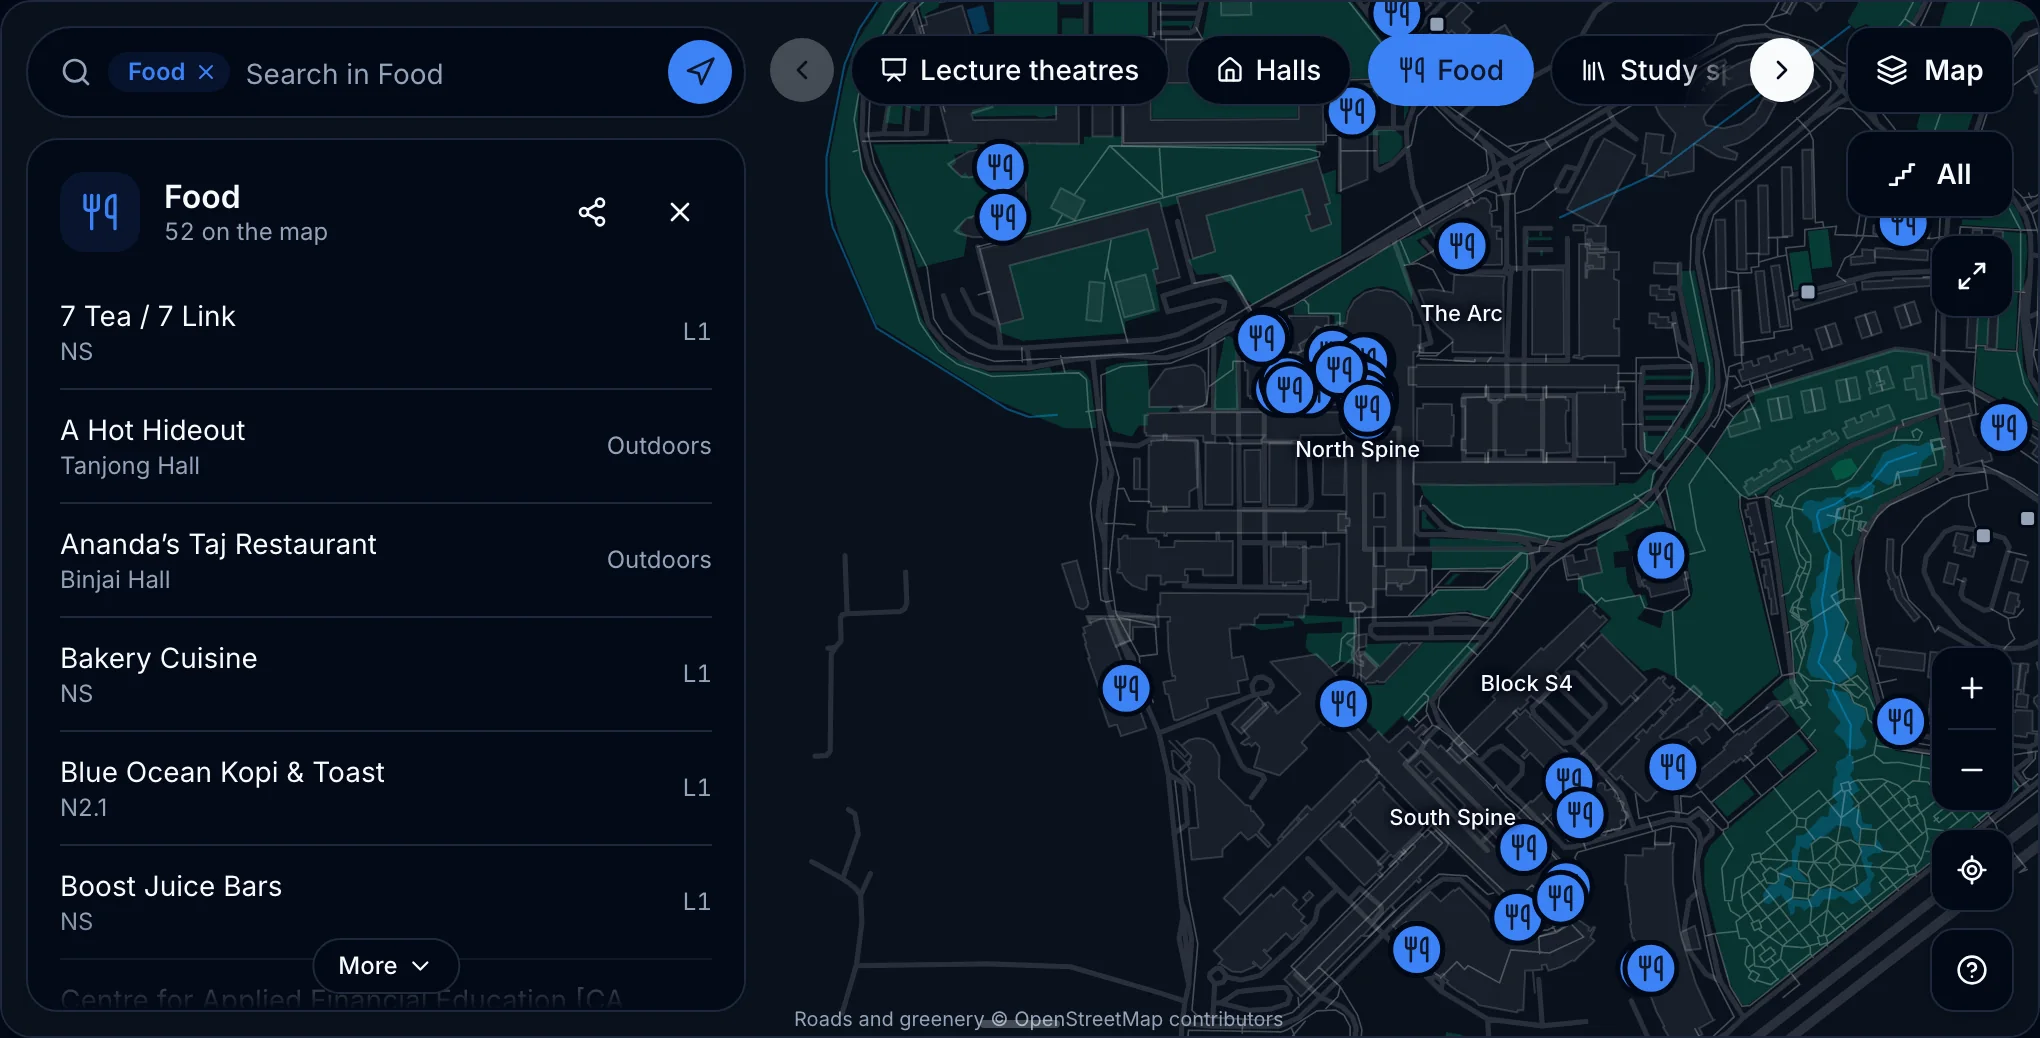Expand list with More button
This screenshot has height=1038, width=2040.
coord(385,965)
